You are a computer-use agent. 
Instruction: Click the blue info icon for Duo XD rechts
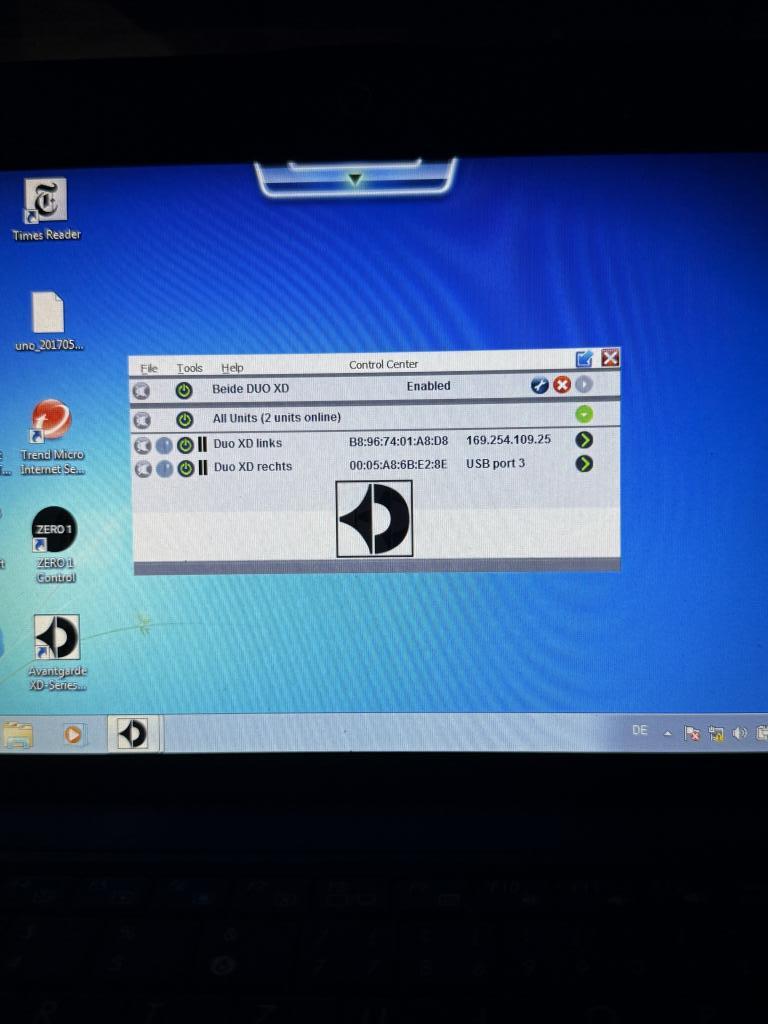[x=164, y=467]
